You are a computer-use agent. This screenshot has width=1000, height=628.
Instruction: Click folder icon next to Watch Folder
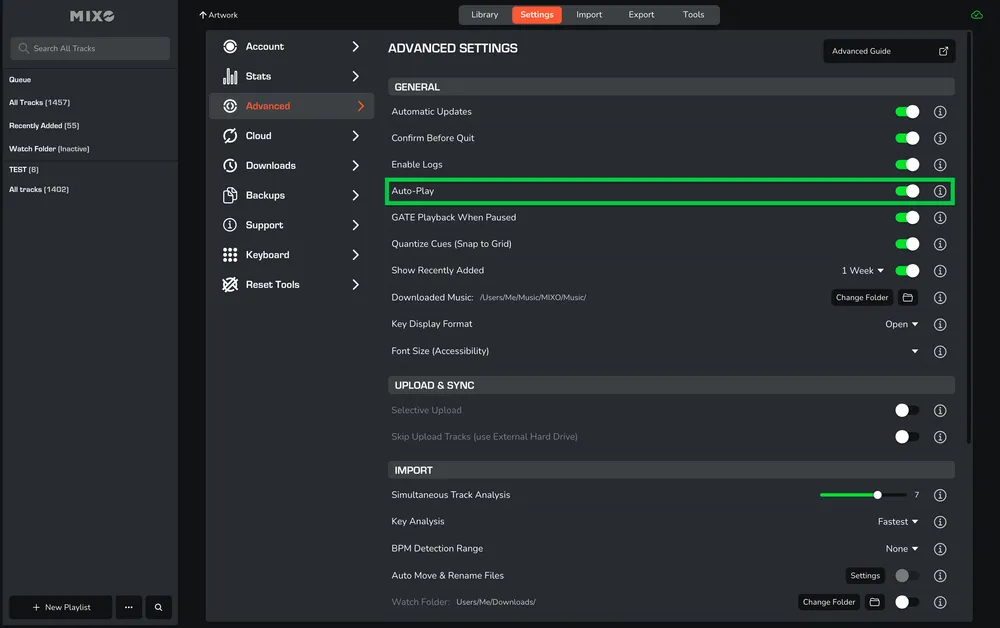pos(875,602)
